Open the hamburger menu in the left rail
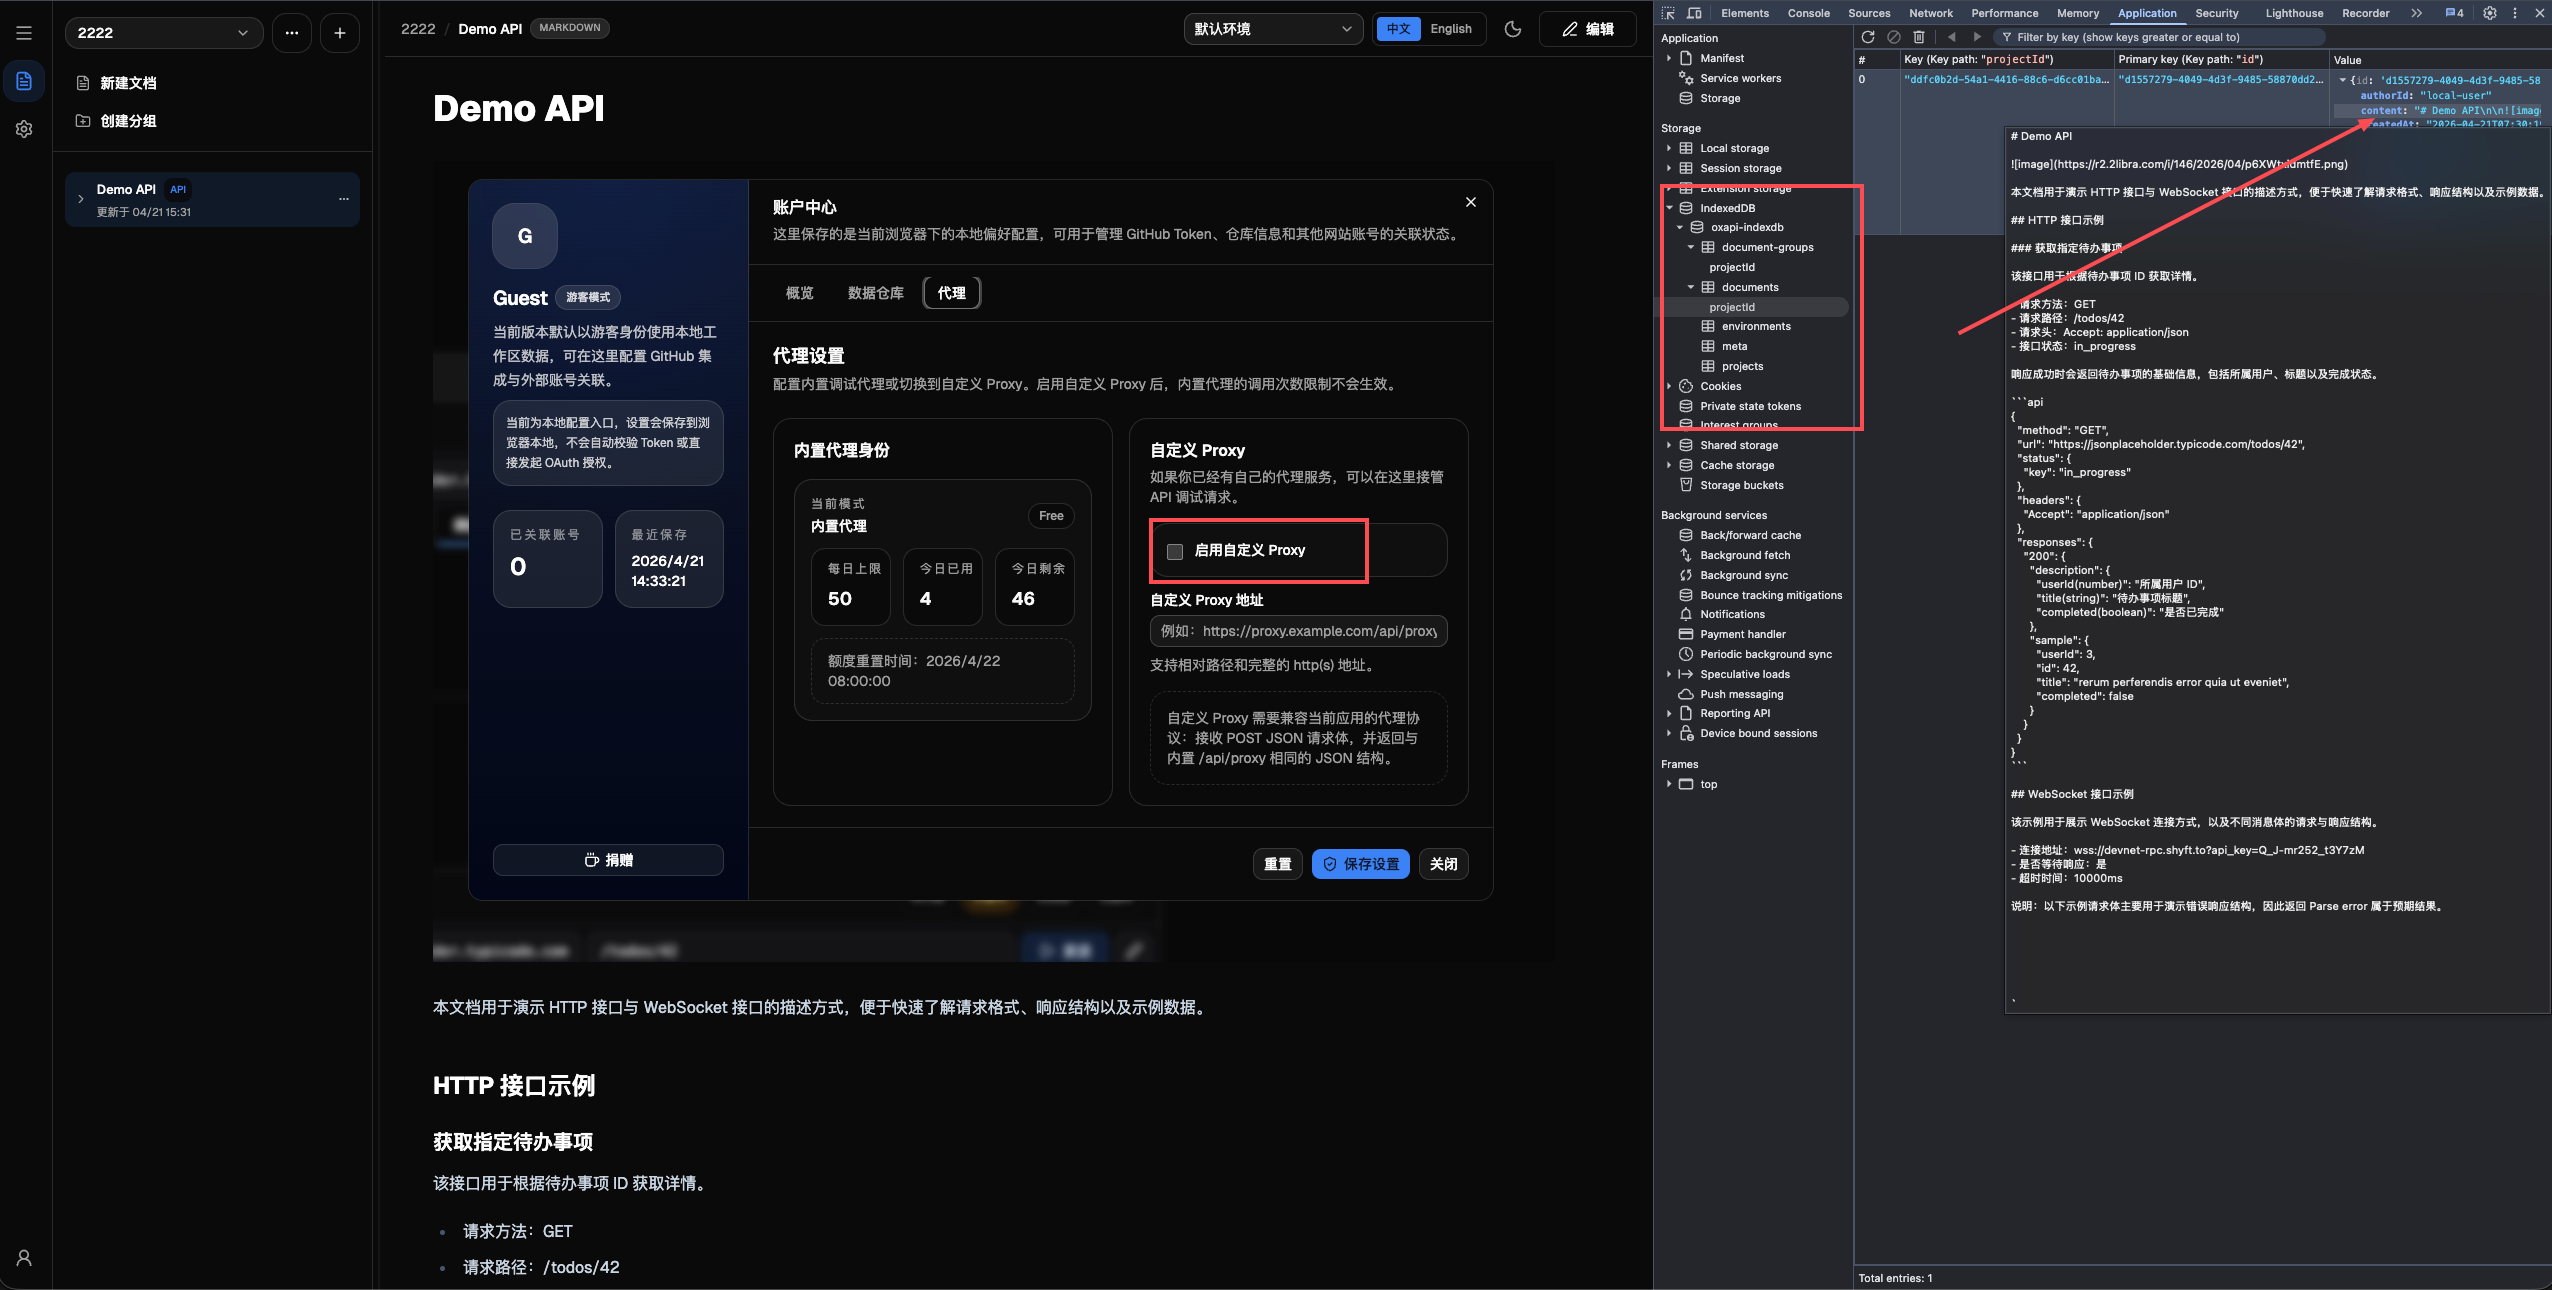Image resolution: width=2552 pixels, height=1290 pixels. [x=24, y=33]
